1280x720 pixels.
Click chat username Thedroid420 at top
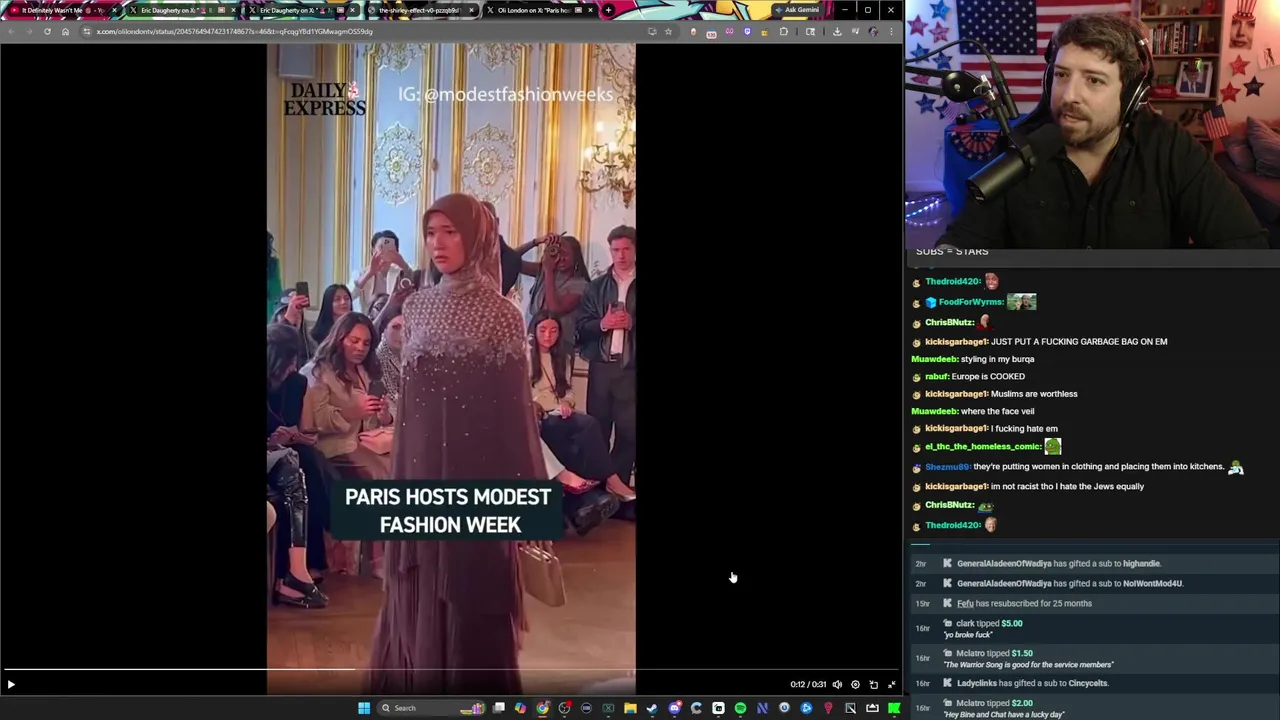(x=953, y=282)
